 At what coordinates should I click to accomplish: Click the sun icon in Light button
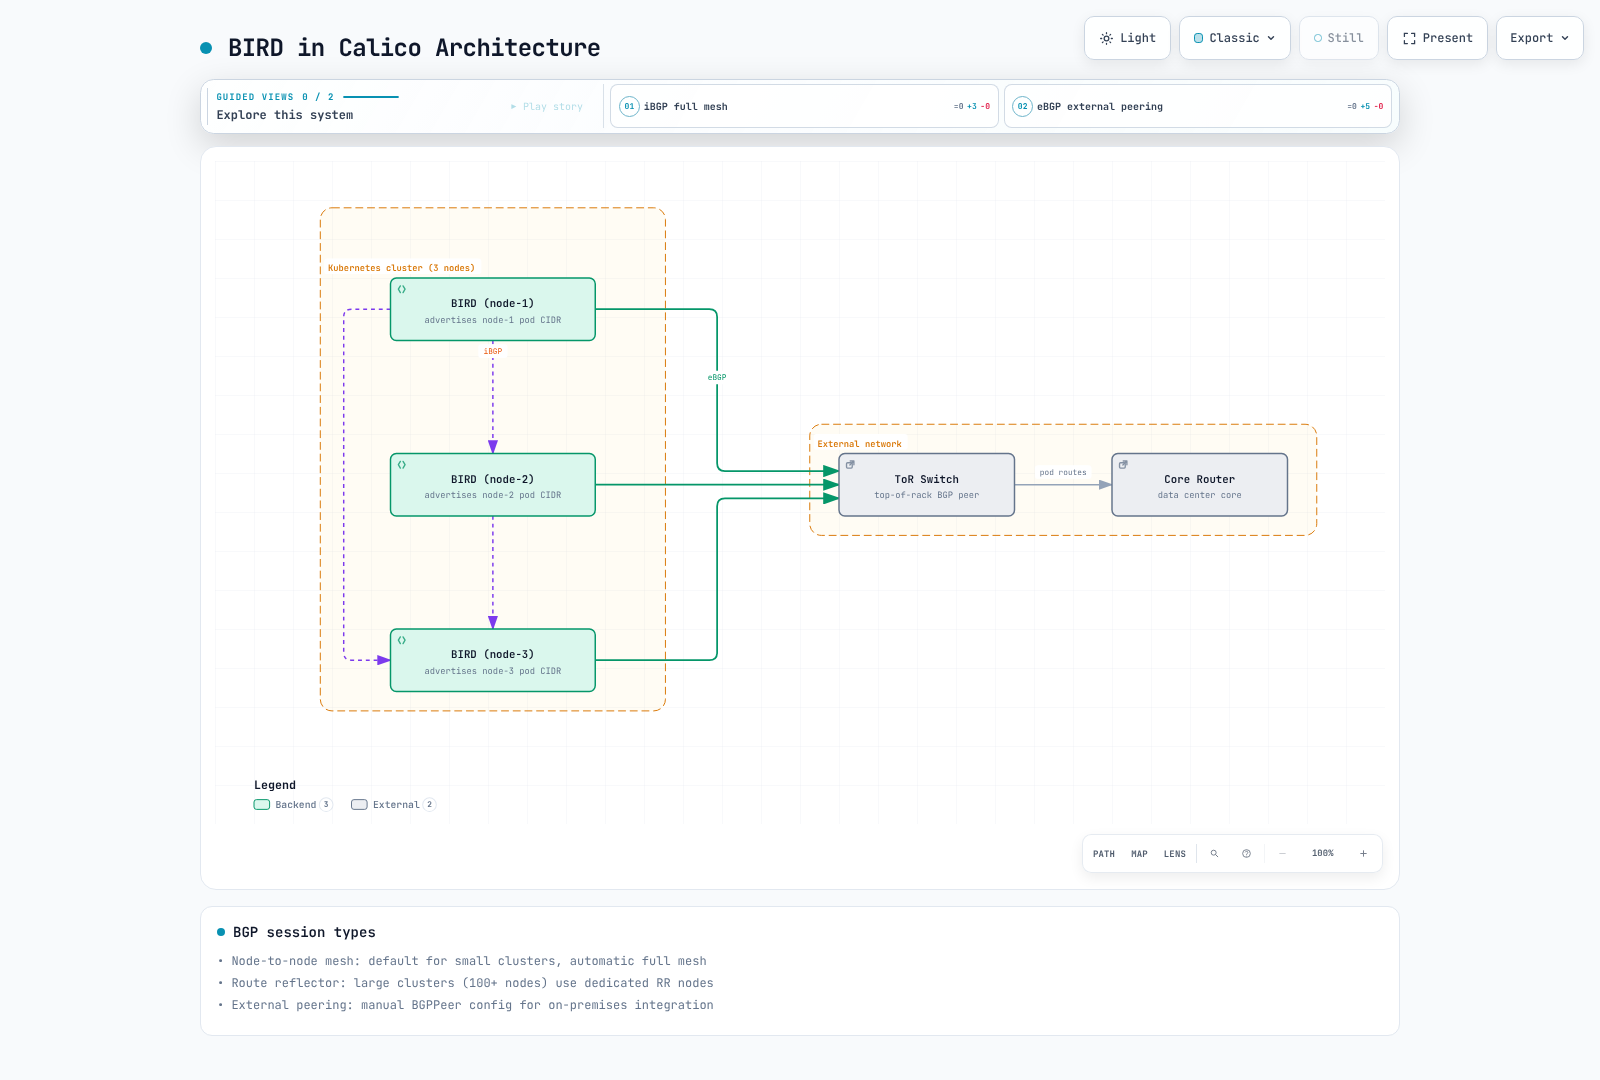(x=1106, y=38)
